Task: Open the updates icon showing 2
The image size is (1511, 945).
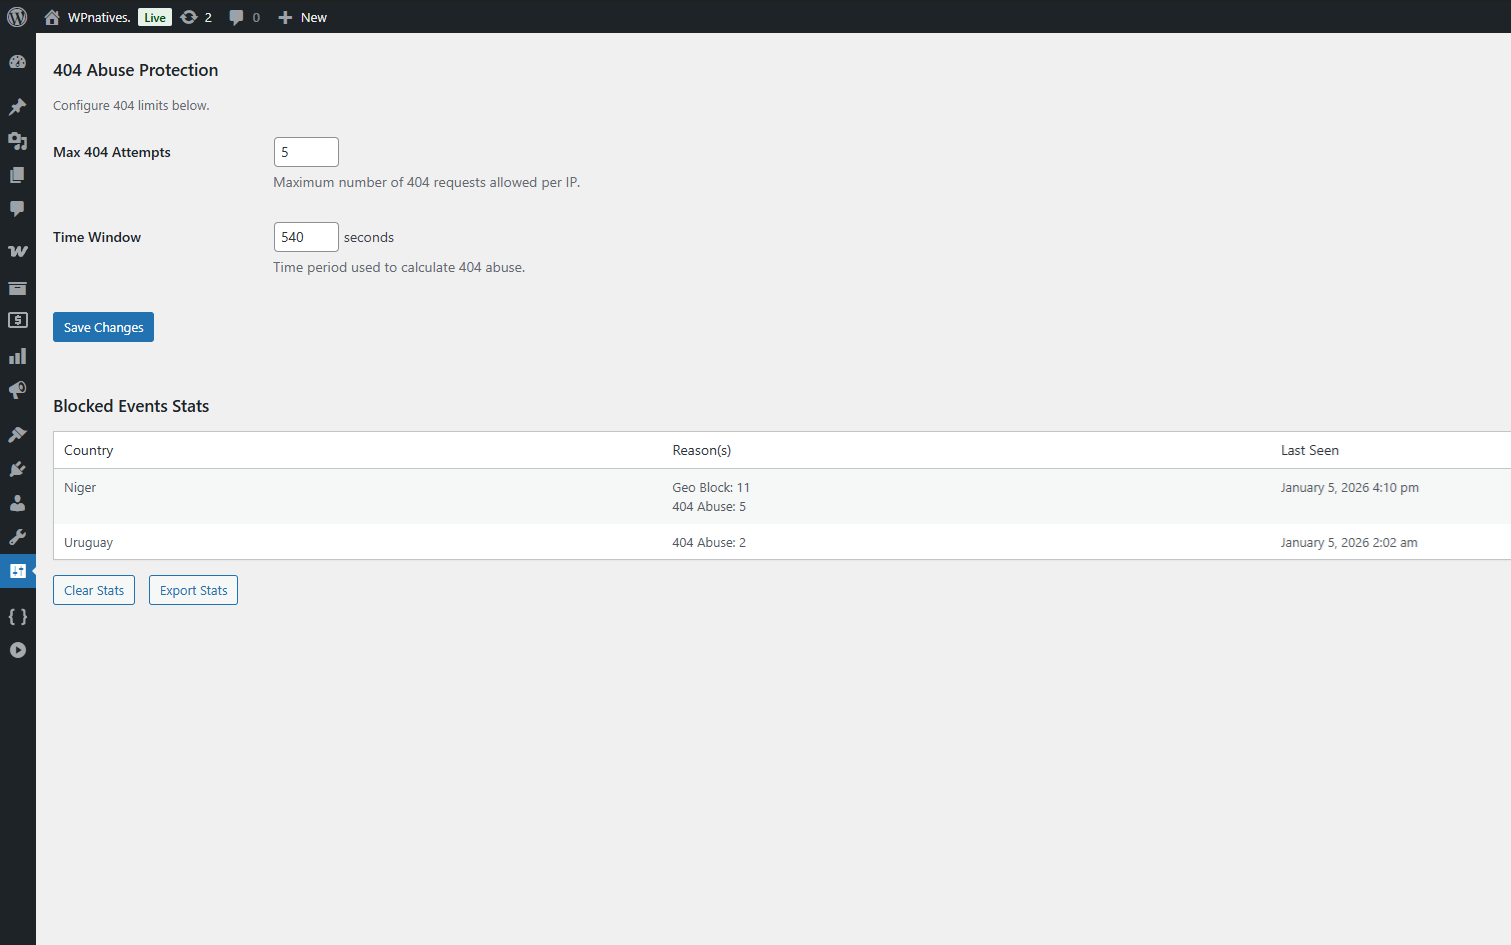Action: (189, 17)
